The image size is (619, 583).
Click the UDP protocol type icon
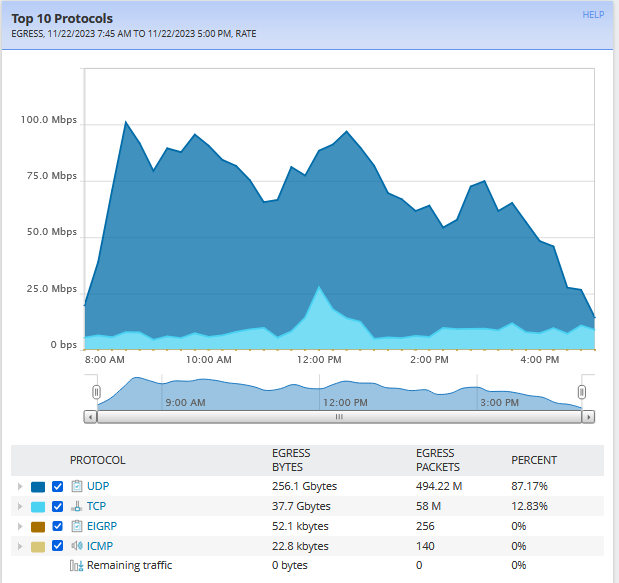click(77, 486)
